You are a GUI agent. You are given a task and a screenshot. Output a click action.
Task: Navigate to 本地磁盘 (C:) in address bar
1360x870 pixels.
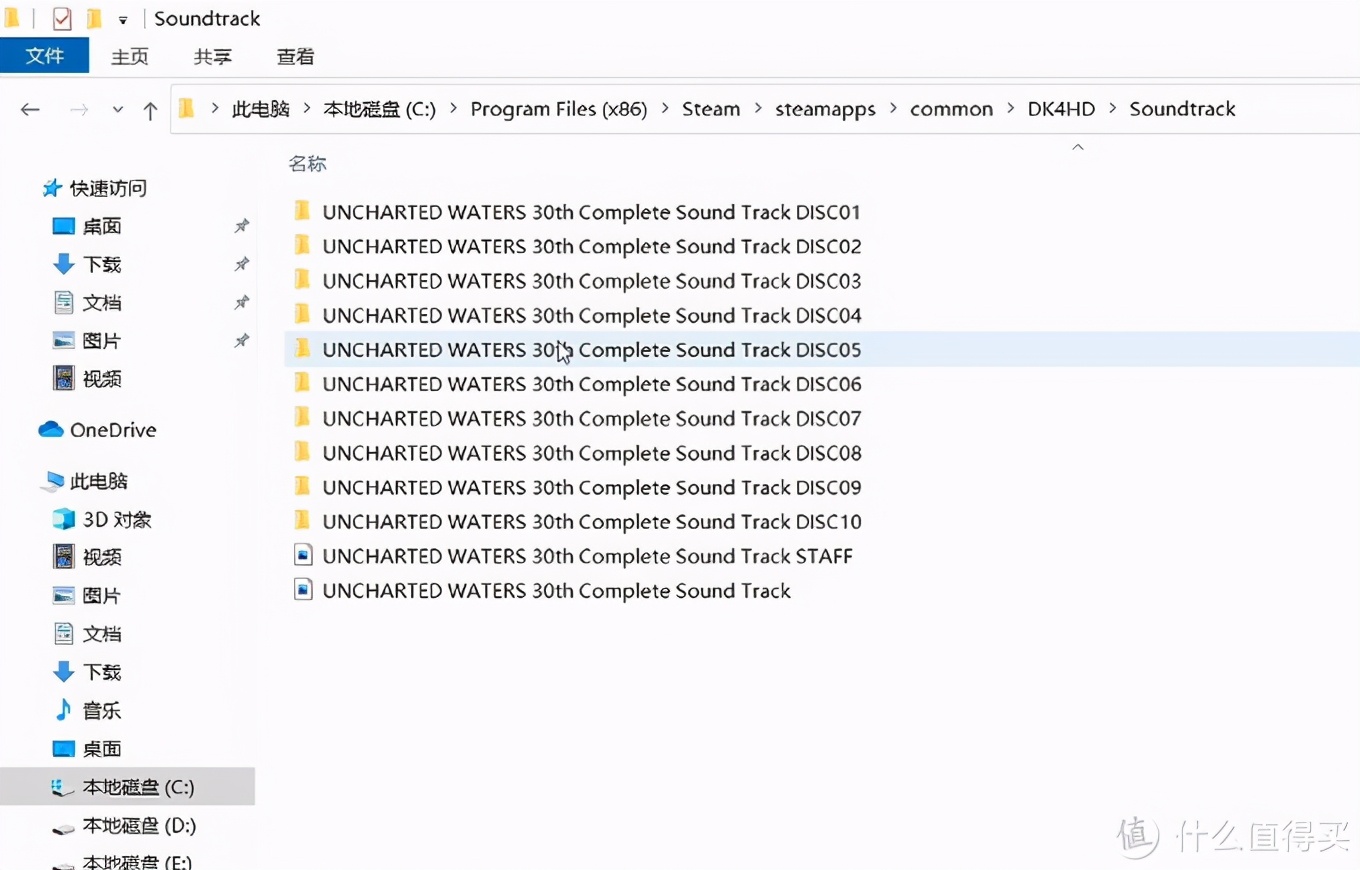pos(380,109)
